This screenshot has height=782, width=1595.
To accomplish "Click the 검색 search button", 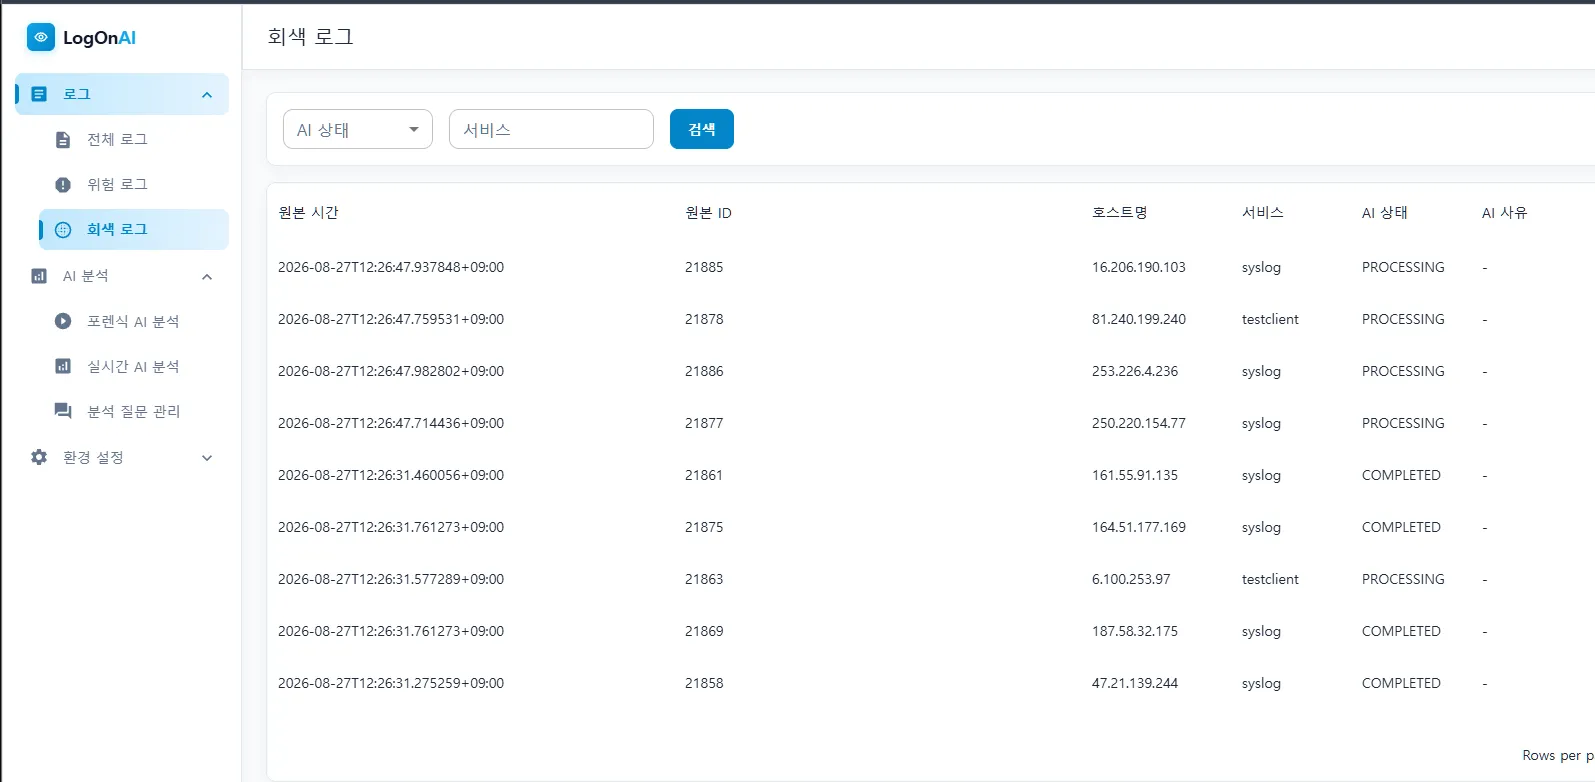I will point(702,129).
